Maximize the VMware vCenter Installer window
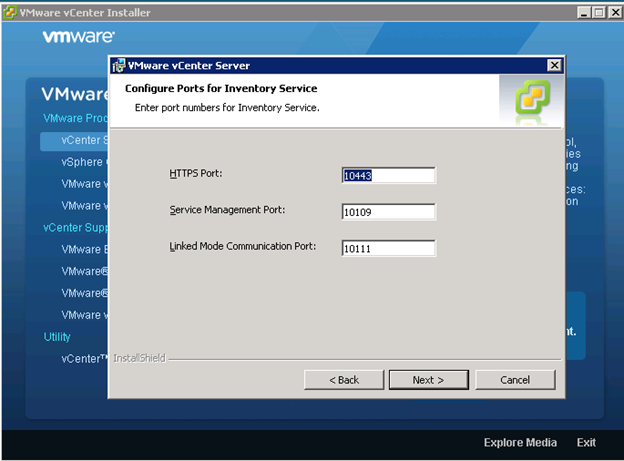Image resolution: width=624 pixels, height=461 pixels. coord(599,13)
